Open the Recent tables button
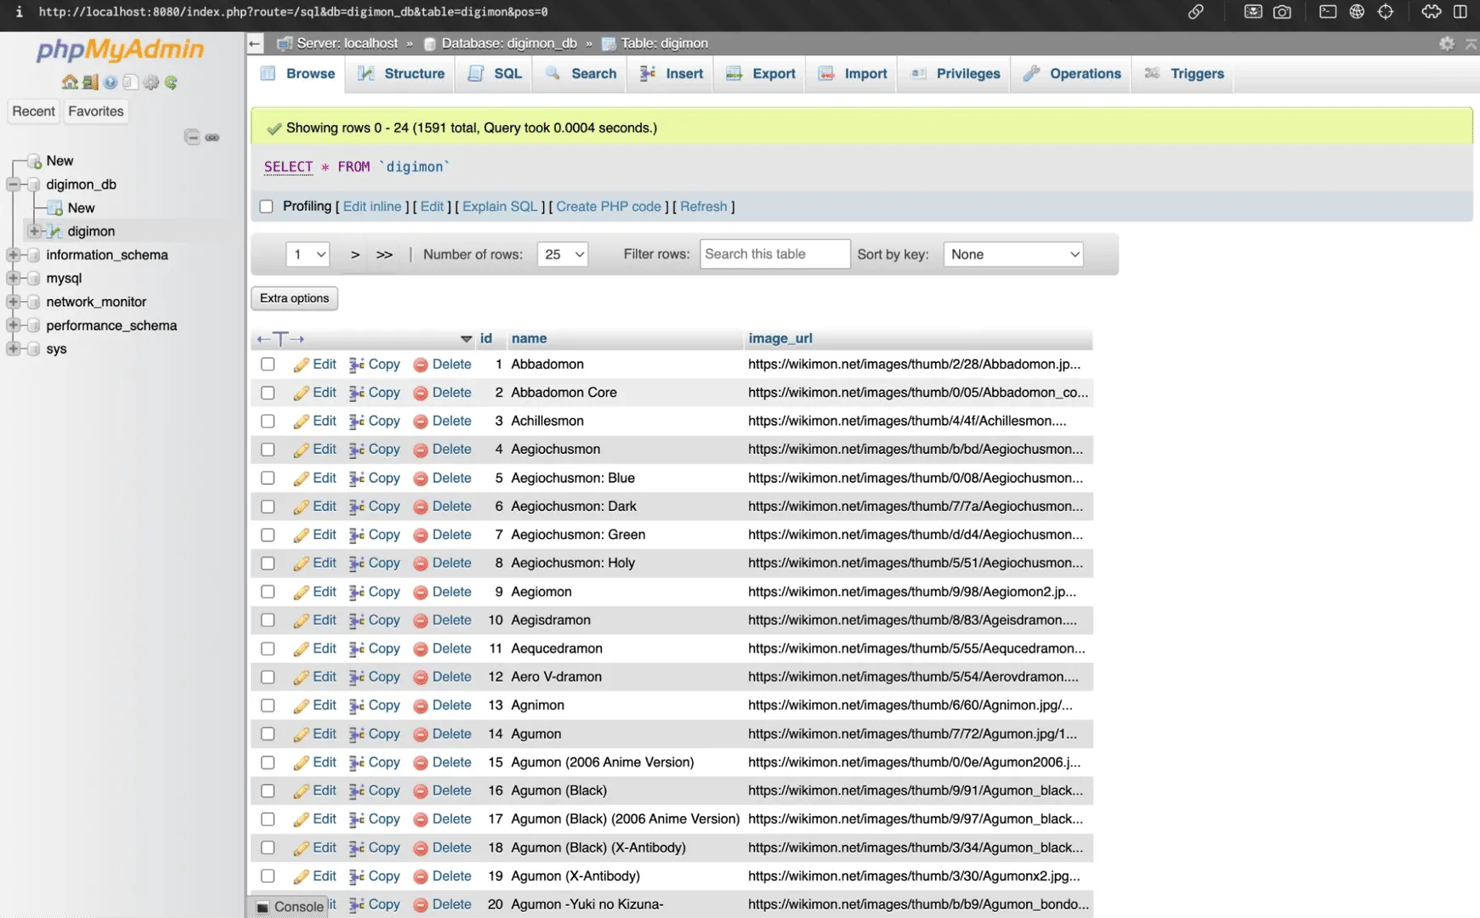This screenshot has height=918, width=1480. coord(33,112)
